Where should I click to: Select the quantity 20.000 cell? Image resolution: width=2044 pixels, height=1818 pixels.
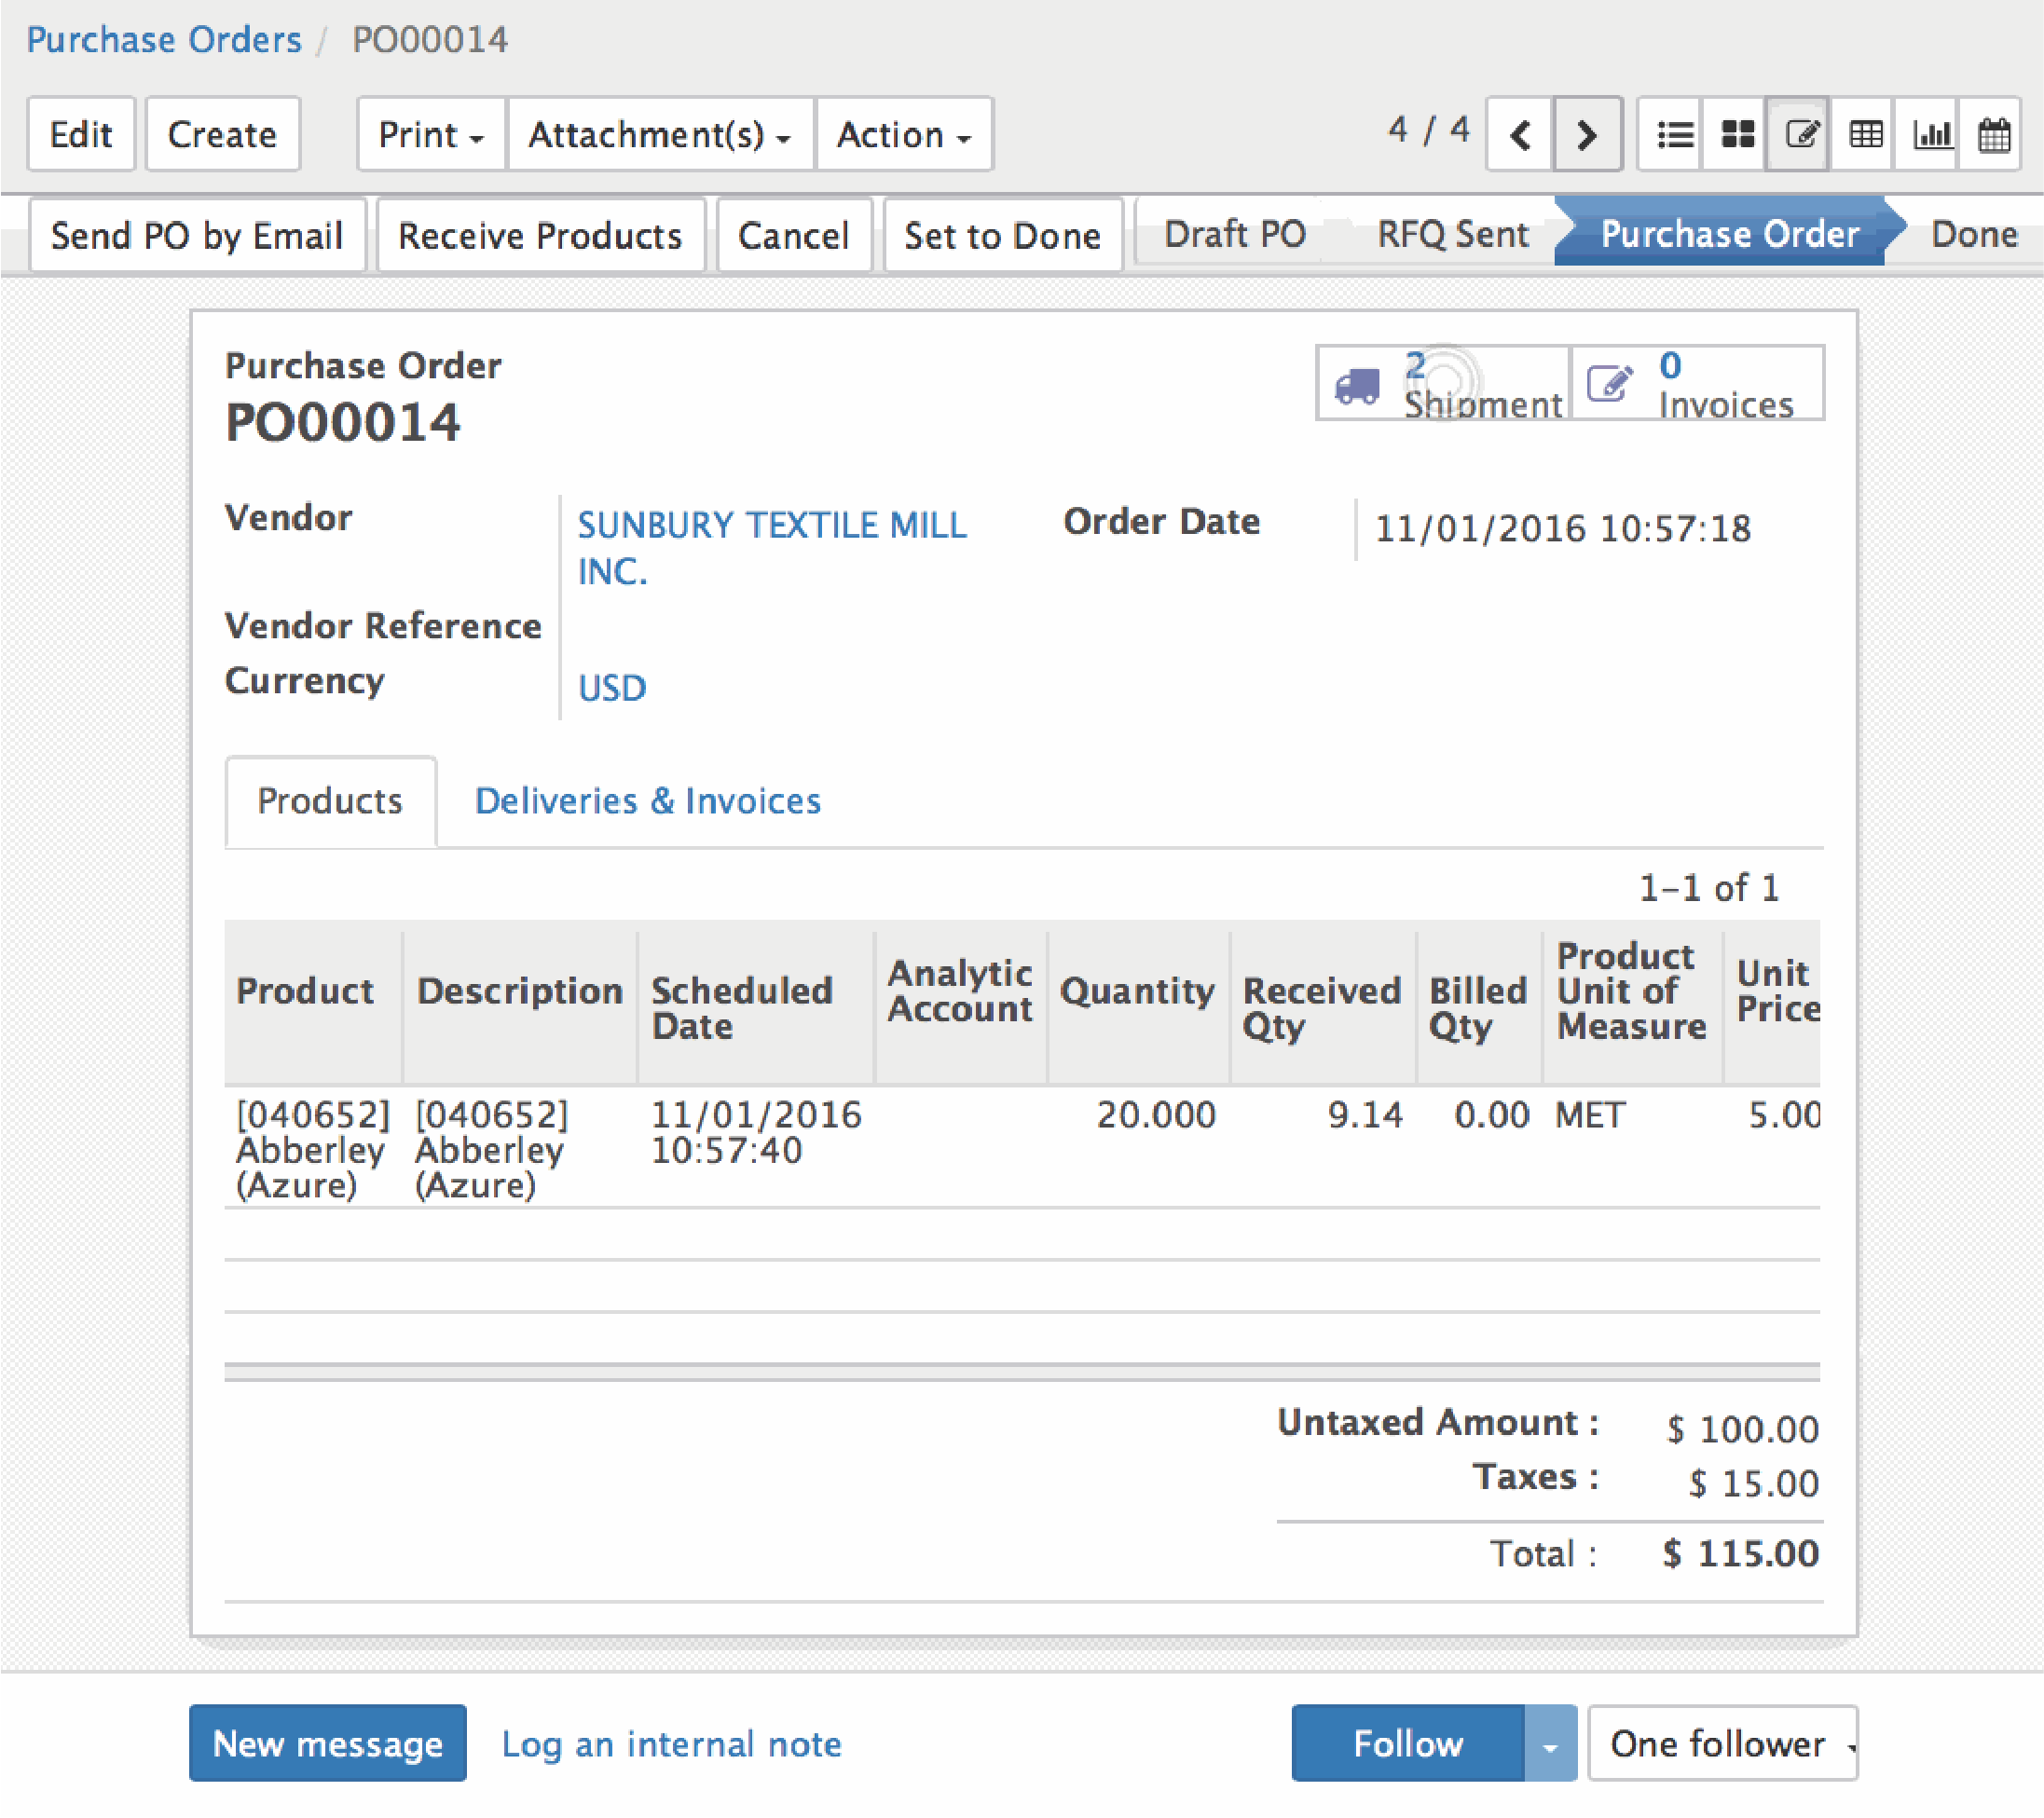[x=1138, y=1149]
